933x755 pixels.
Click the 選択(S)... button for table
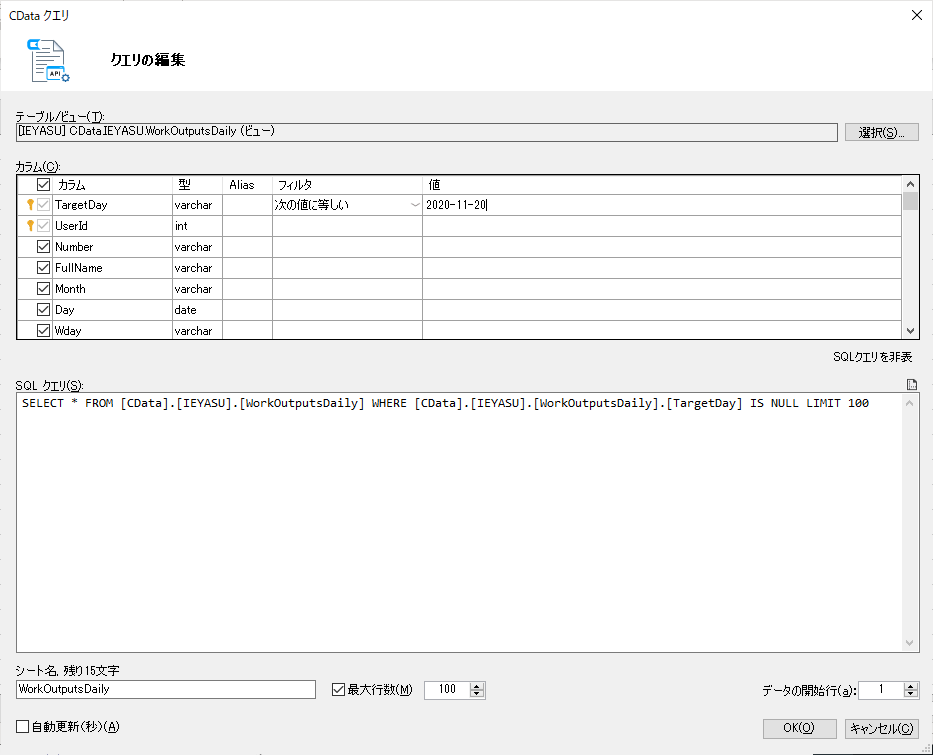point(881,132)
